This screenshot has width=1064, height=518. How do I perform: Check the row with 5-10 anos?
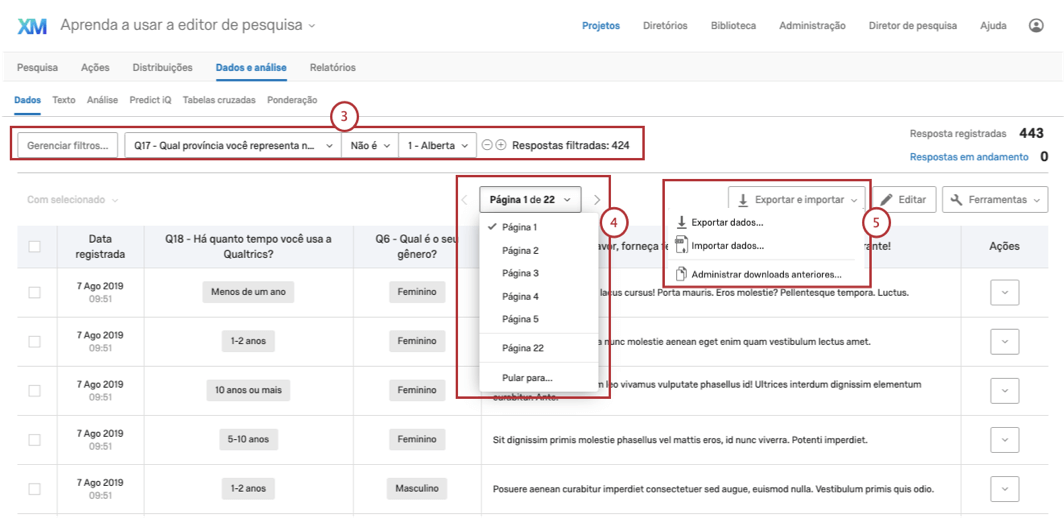35,439
